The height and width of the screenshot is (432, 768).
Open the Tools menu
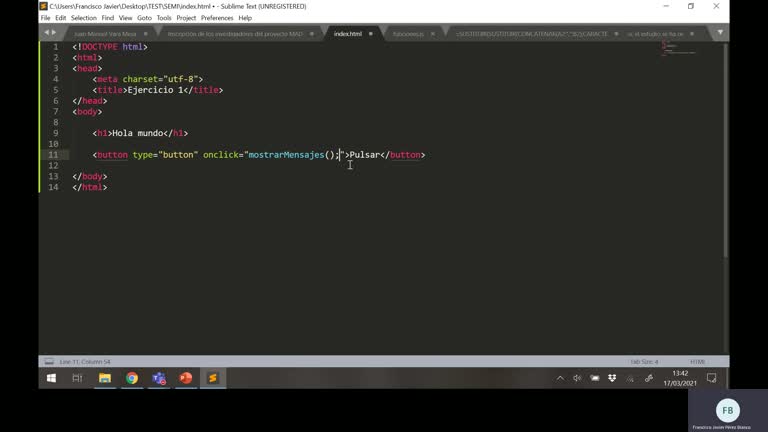164,18
